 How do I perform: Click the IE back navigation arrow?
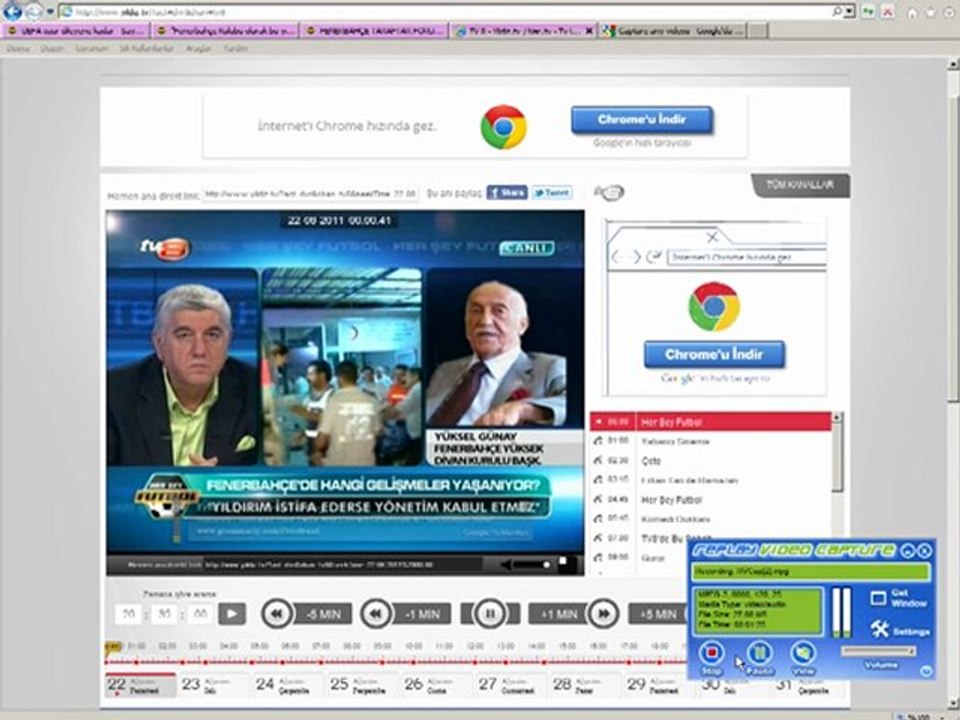[13, 11]
